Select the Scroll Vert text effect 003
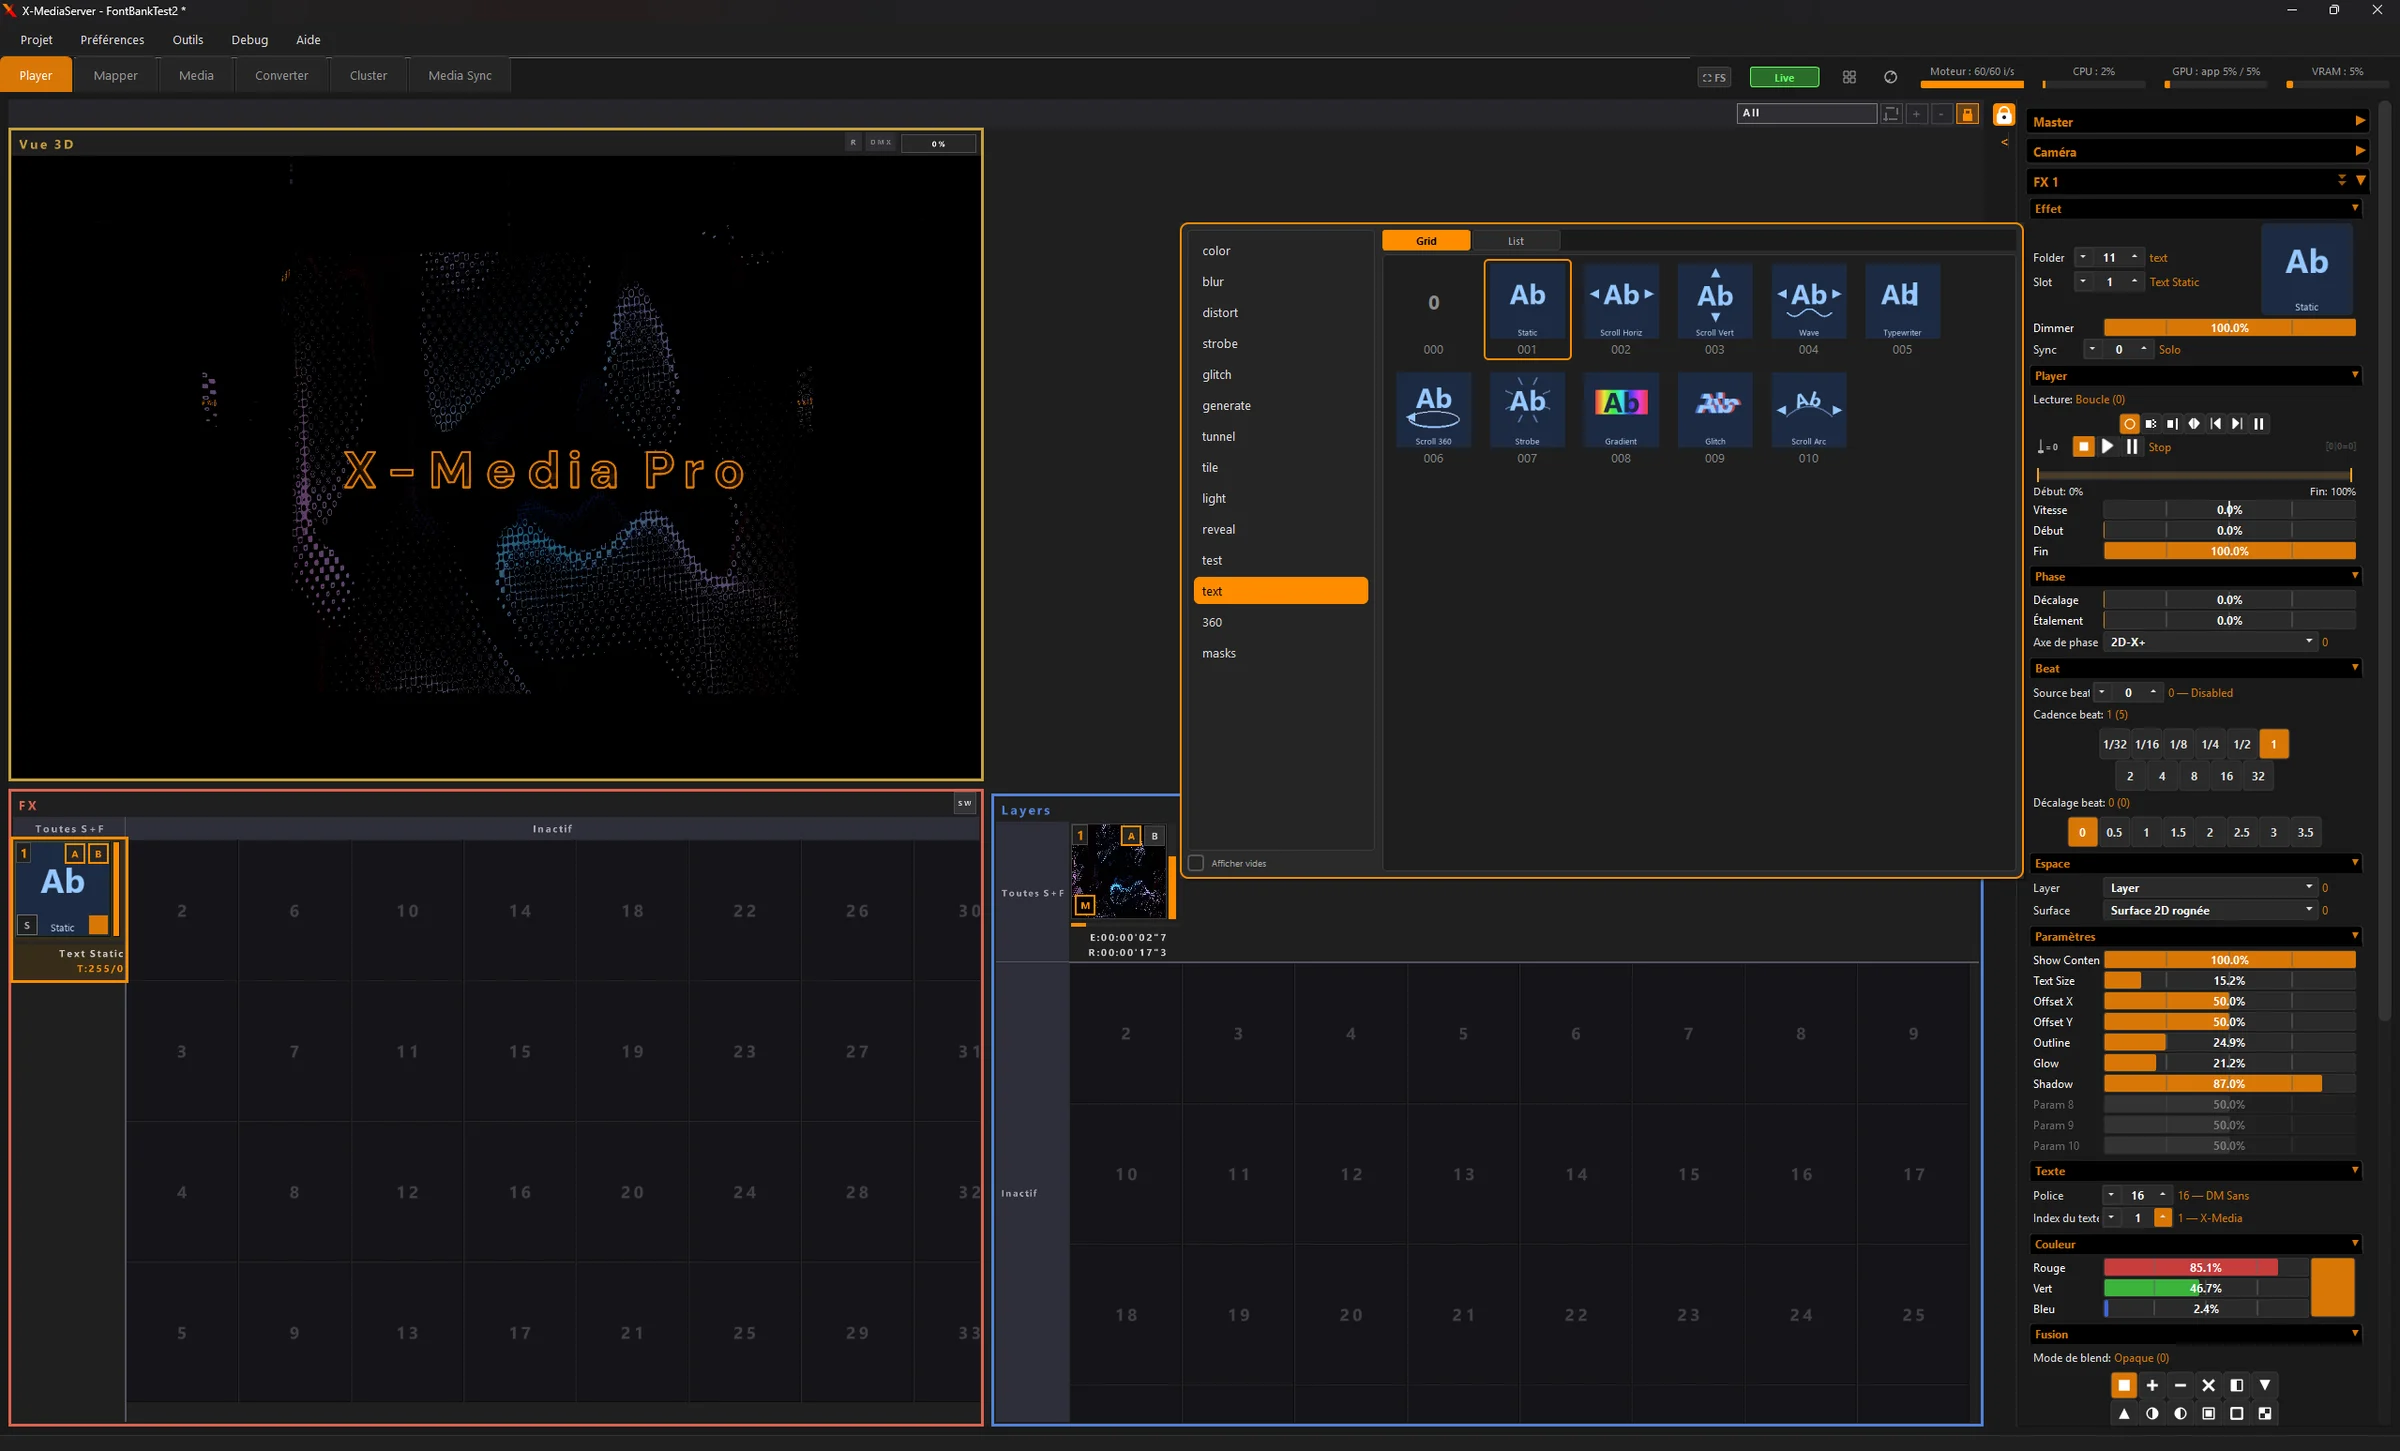This screenshot has height=1451, width=2400. tap(1714, 301)
